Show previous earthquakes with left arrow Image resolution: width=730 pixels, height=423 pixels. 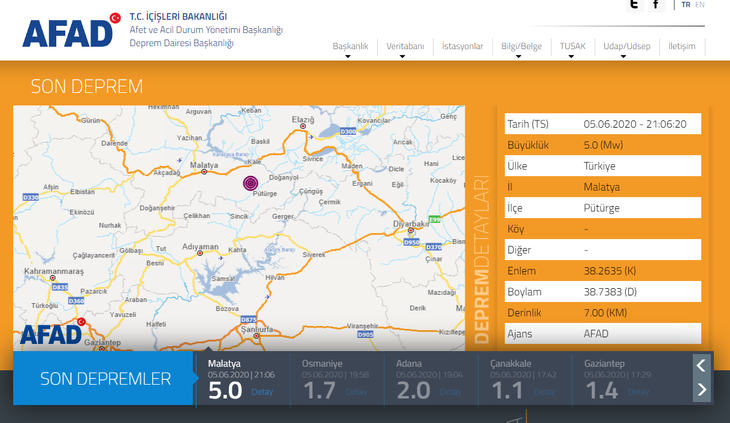click(x=702, y=365)
